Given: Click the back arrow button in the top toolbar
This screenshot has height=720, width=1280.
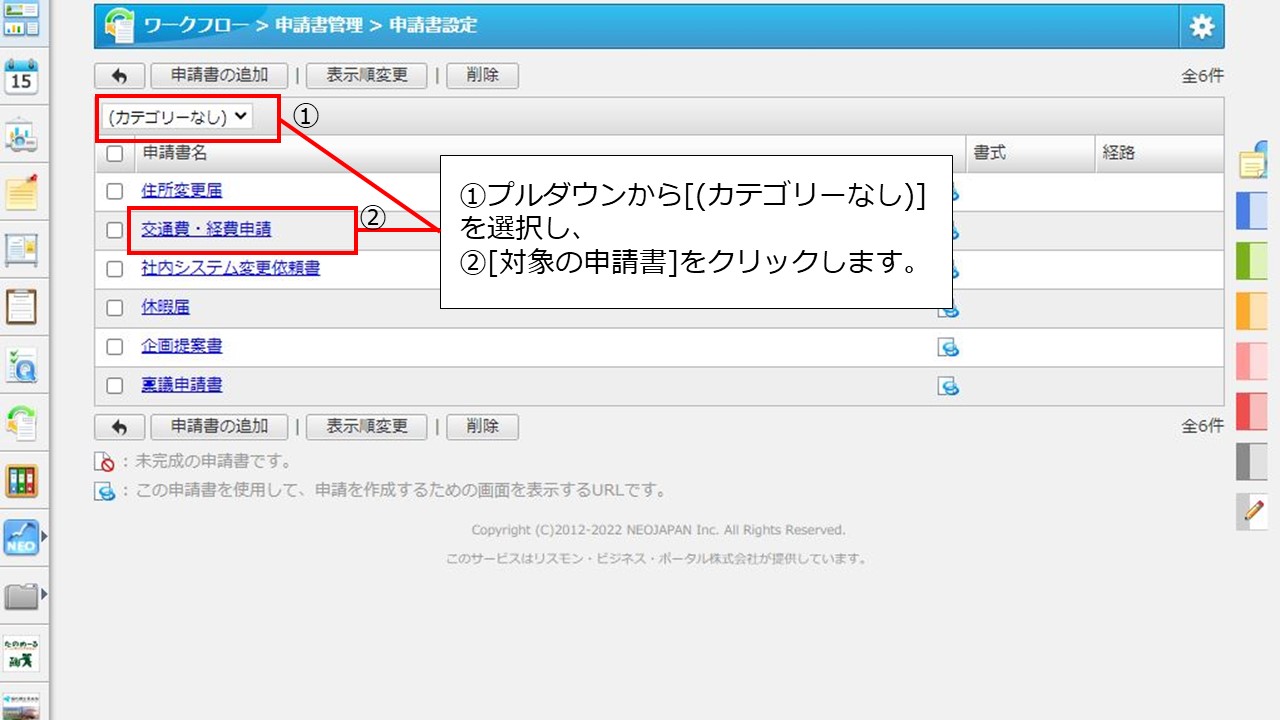Looking at the screenshot, I should click(x=119, y=75).
